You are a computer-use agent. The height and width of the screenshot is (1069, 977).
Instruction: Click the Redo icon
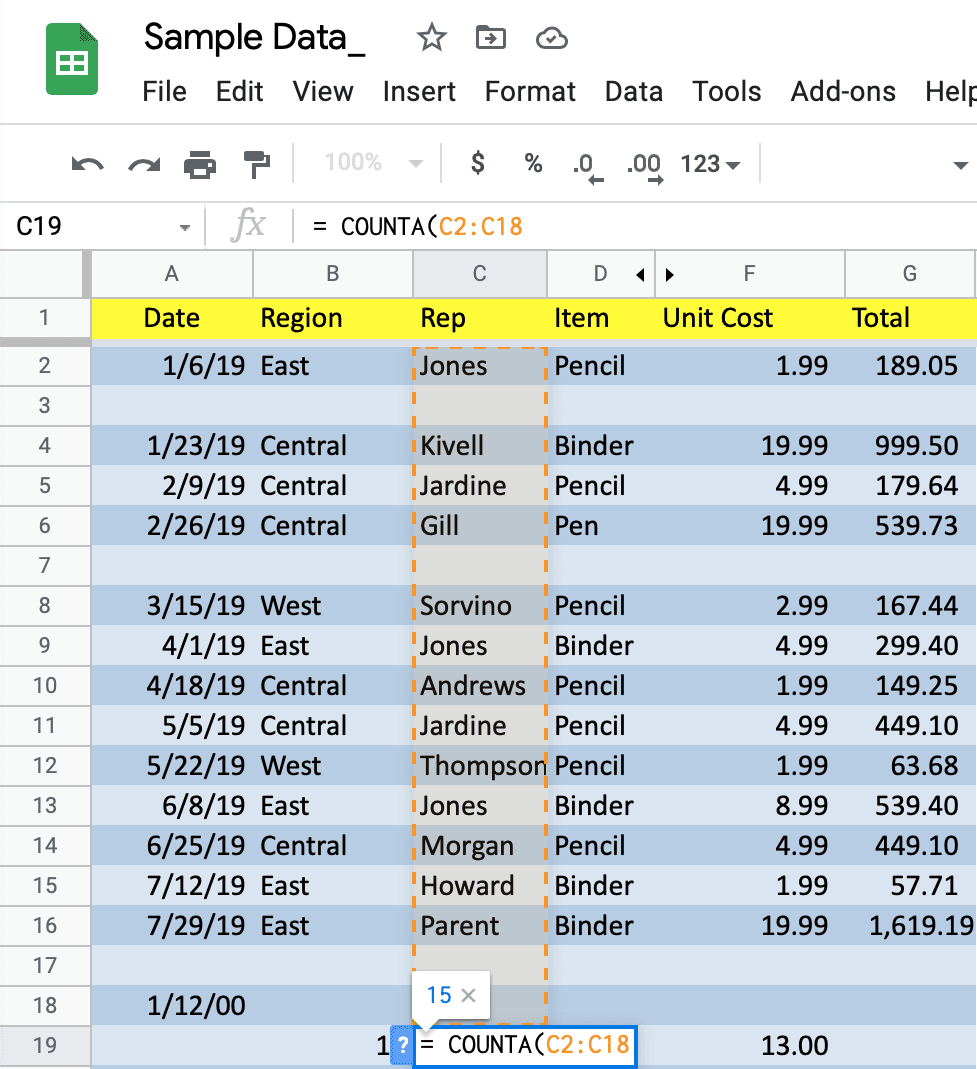pos(142,164)
